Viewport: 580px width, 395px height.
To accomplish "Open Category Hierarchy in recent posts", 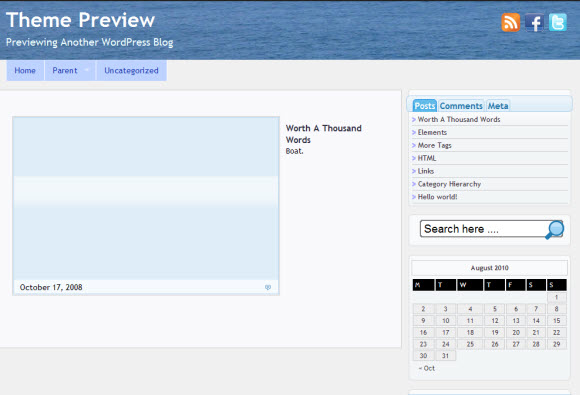I will tap(449, 184).
